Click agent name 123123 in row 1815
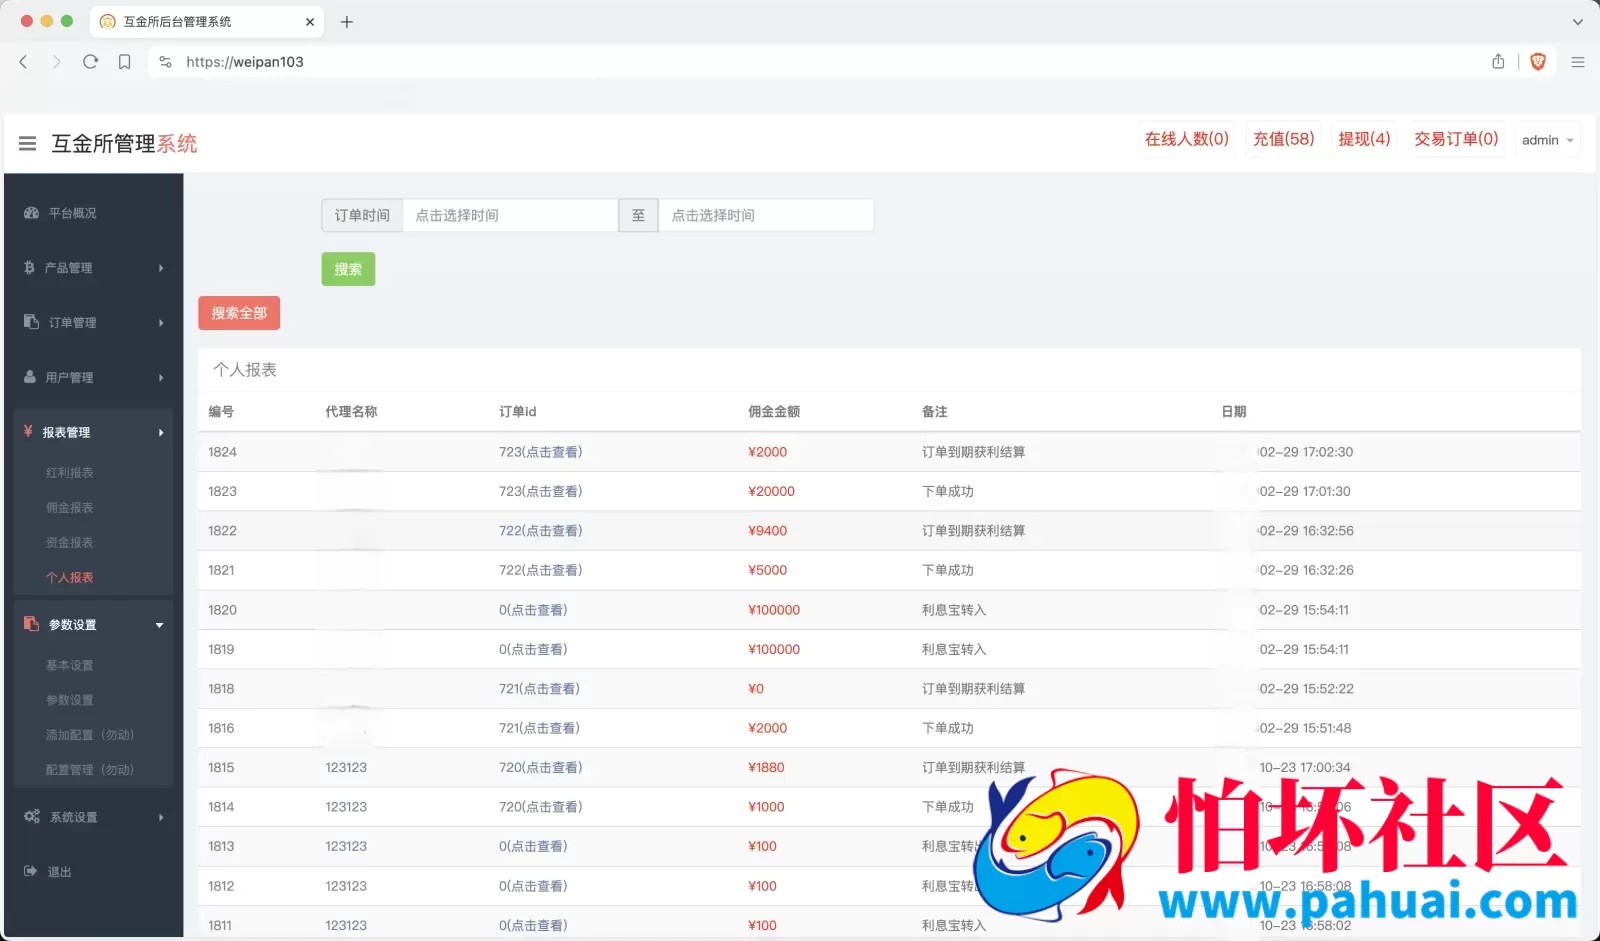The image size is (1600, 941). coord(346,768)
